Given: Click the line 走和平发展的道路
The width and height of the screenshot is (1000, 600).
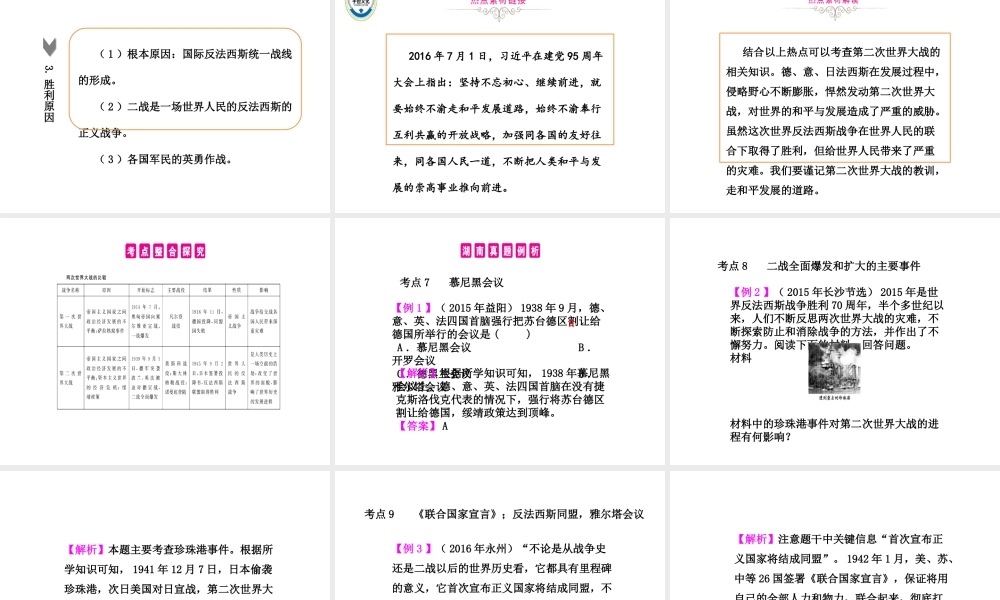Looking at the screenshot, I should 773,191.
